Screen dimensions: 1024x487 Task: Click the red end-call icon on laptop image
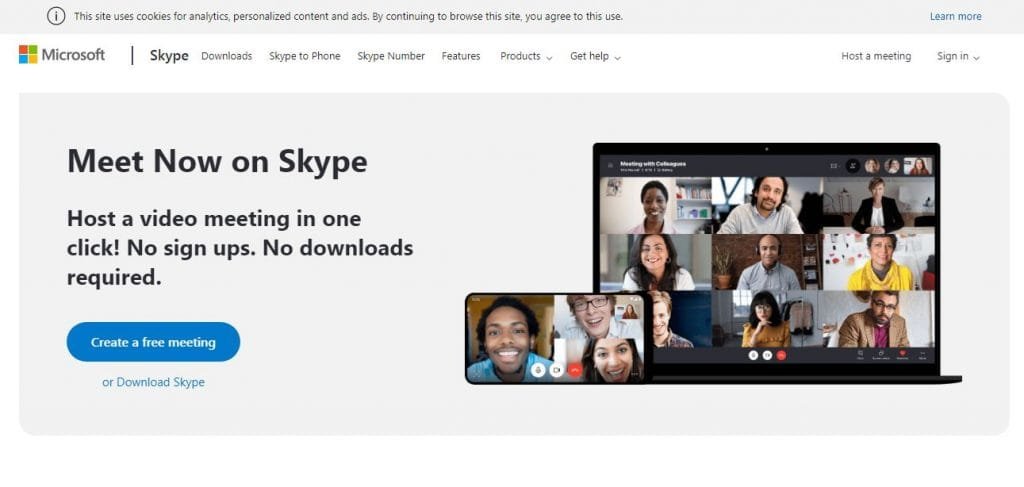[x=781, y=354]
